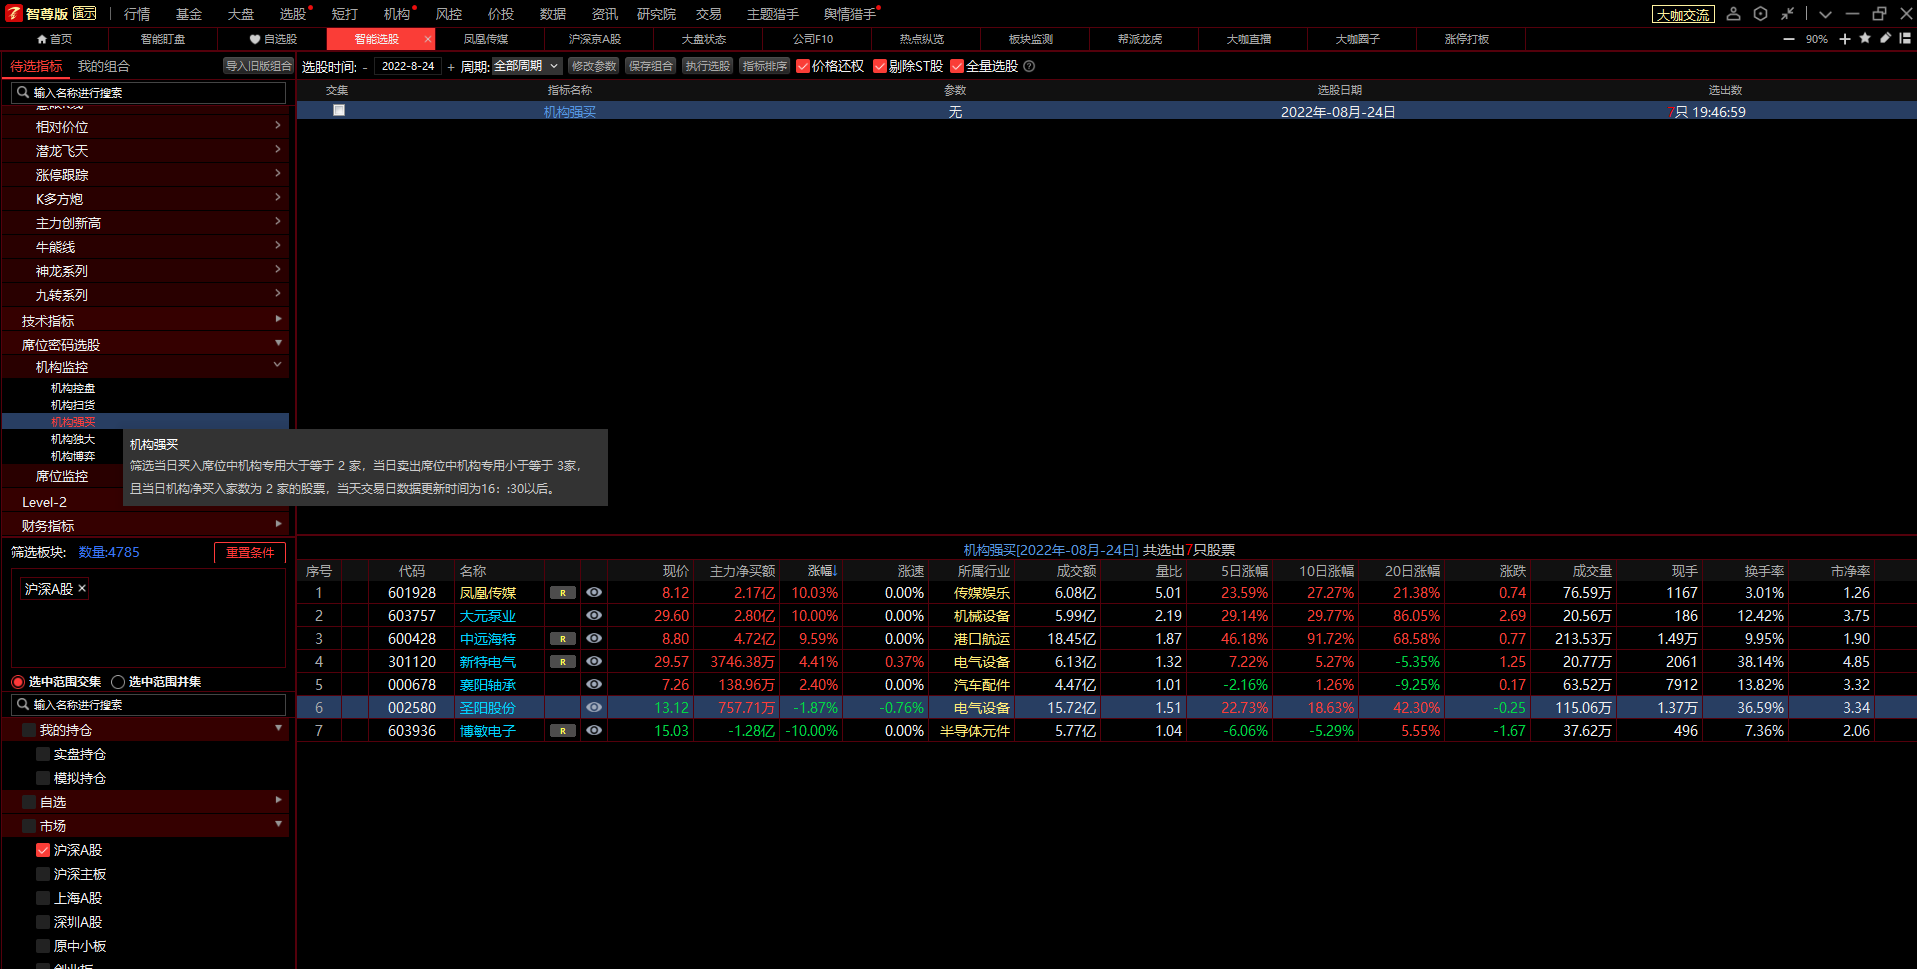The width and height of the screenshot is (1917, 969).
Task: Select the 选中范围并集 radio button
Action: coord(118,682)
